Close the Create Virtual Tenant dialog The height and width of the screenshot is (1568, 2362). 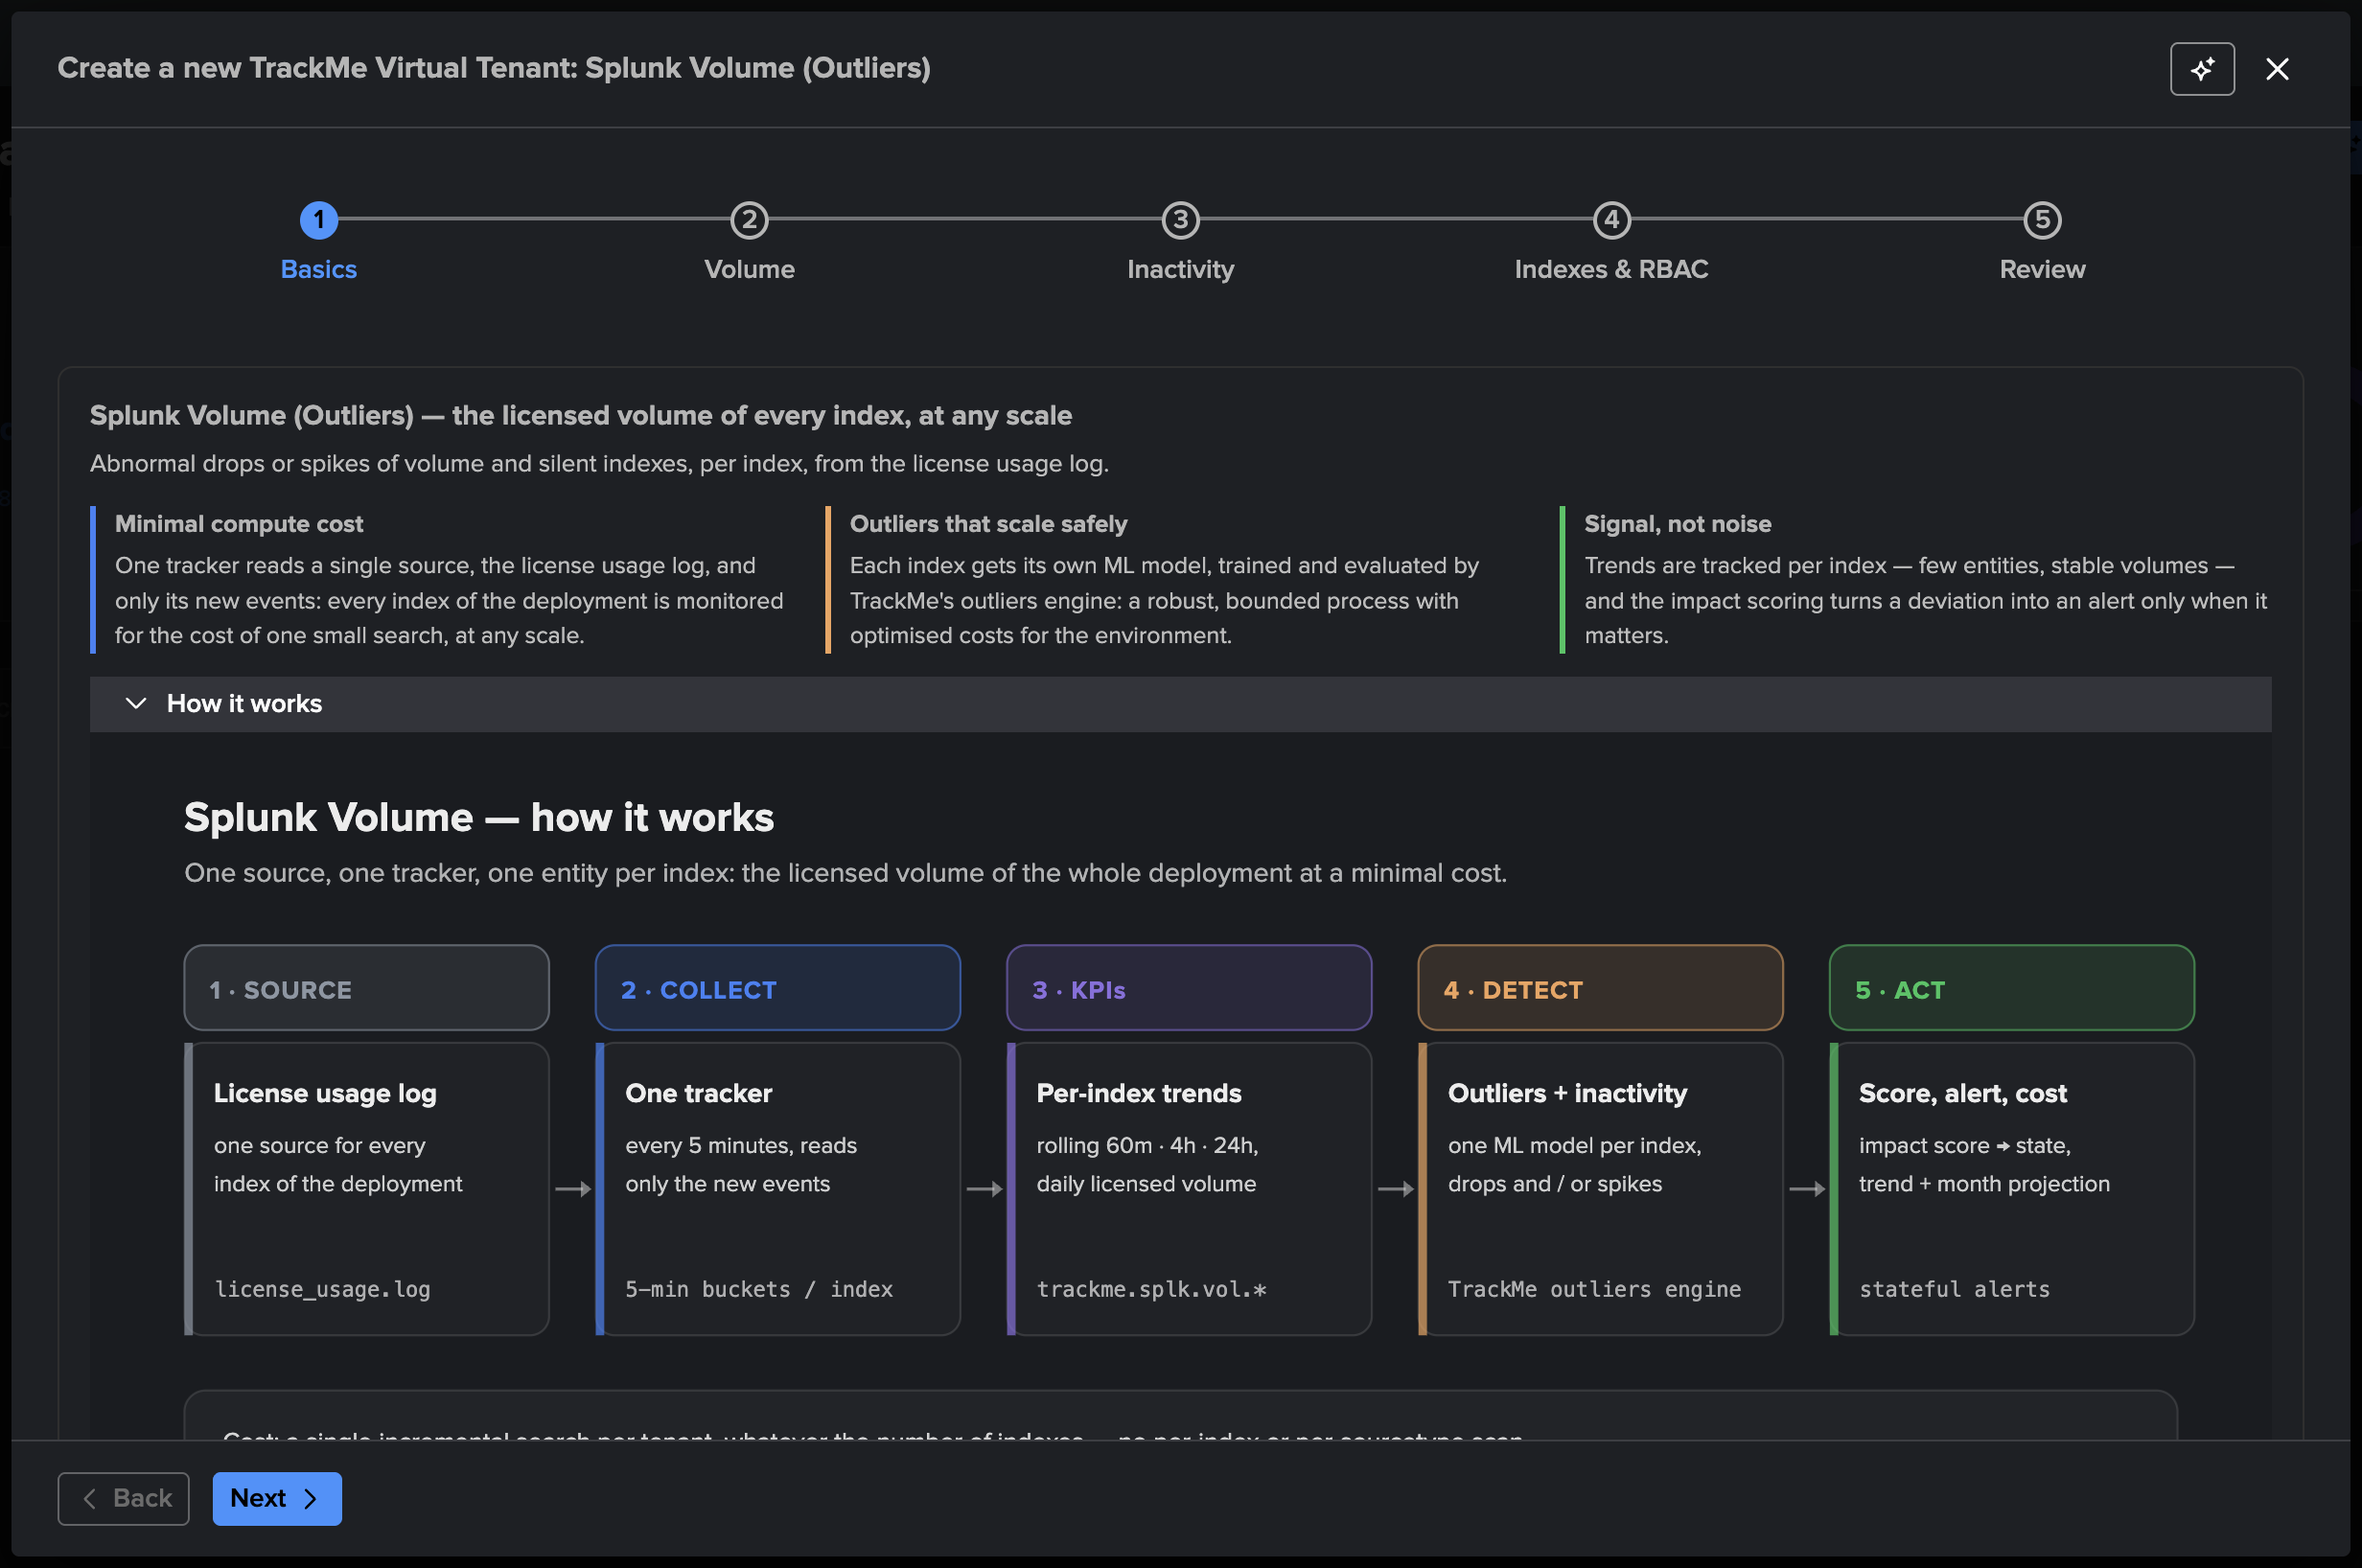[x=2277, y=69]
